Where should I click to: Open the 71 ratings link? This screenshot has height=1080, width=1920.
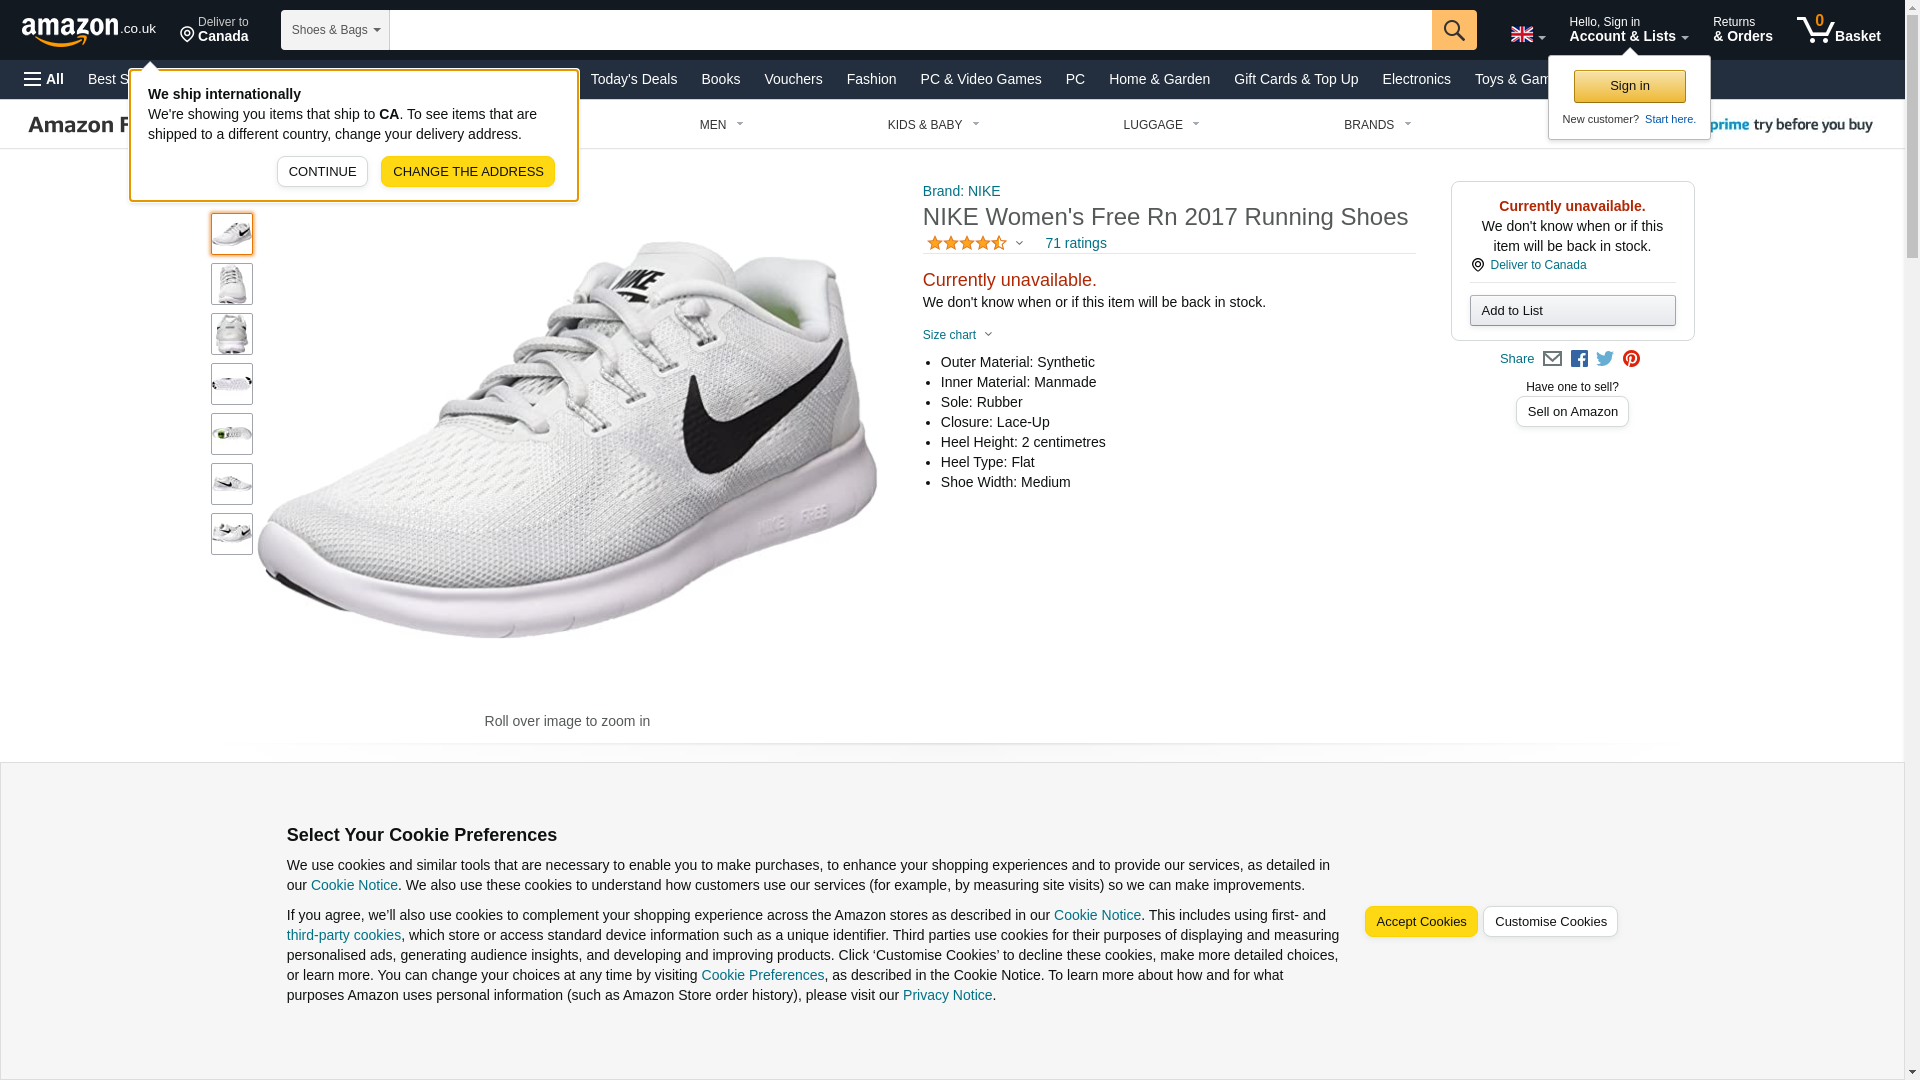tap(1075, 243)
